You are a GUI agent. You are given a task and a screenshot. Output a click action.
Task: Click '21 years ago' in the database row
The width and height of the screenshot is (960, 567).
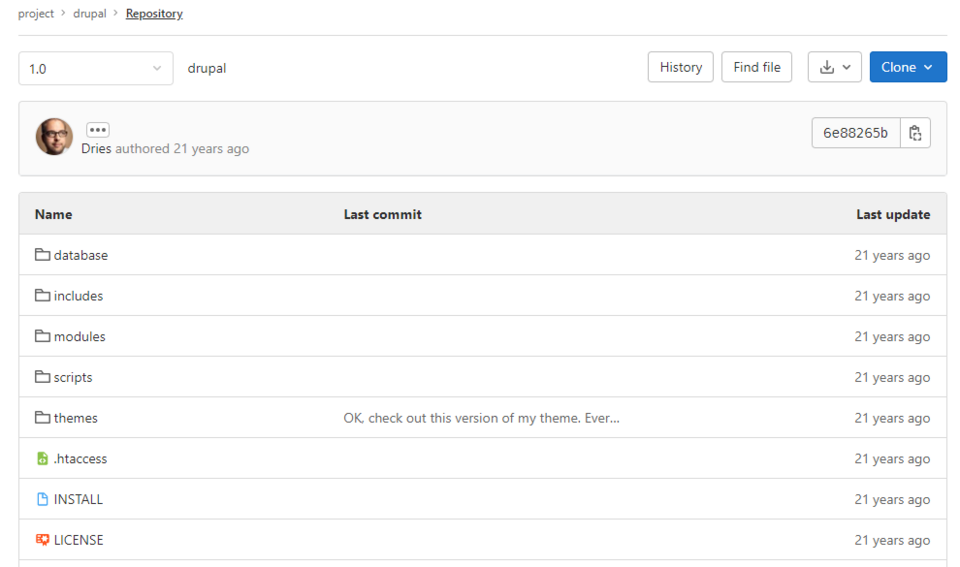coord(892,255)
